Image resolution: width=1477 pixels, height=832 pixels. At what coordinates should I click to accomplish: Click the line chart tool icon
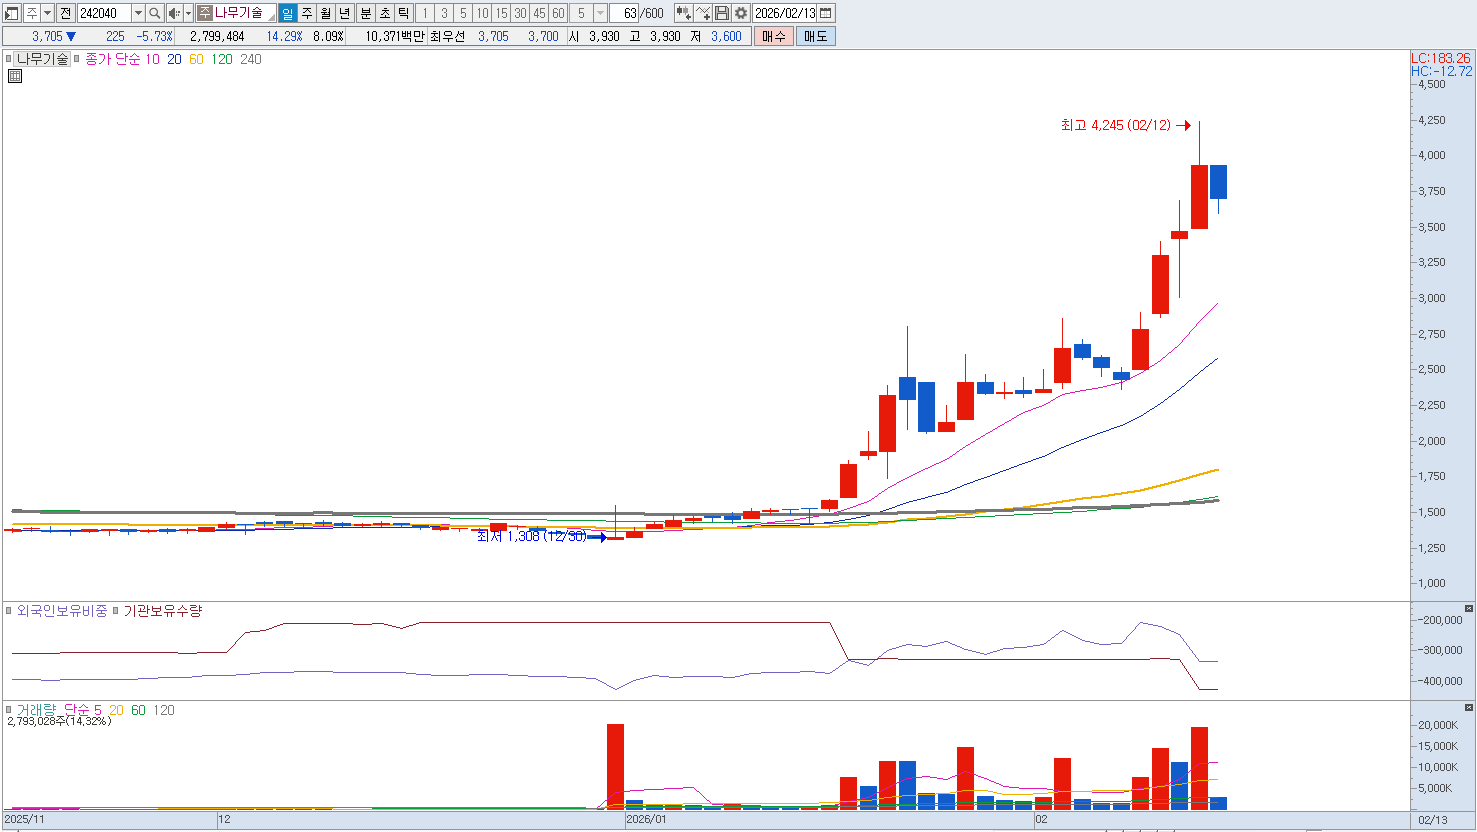tap(703, 13)
